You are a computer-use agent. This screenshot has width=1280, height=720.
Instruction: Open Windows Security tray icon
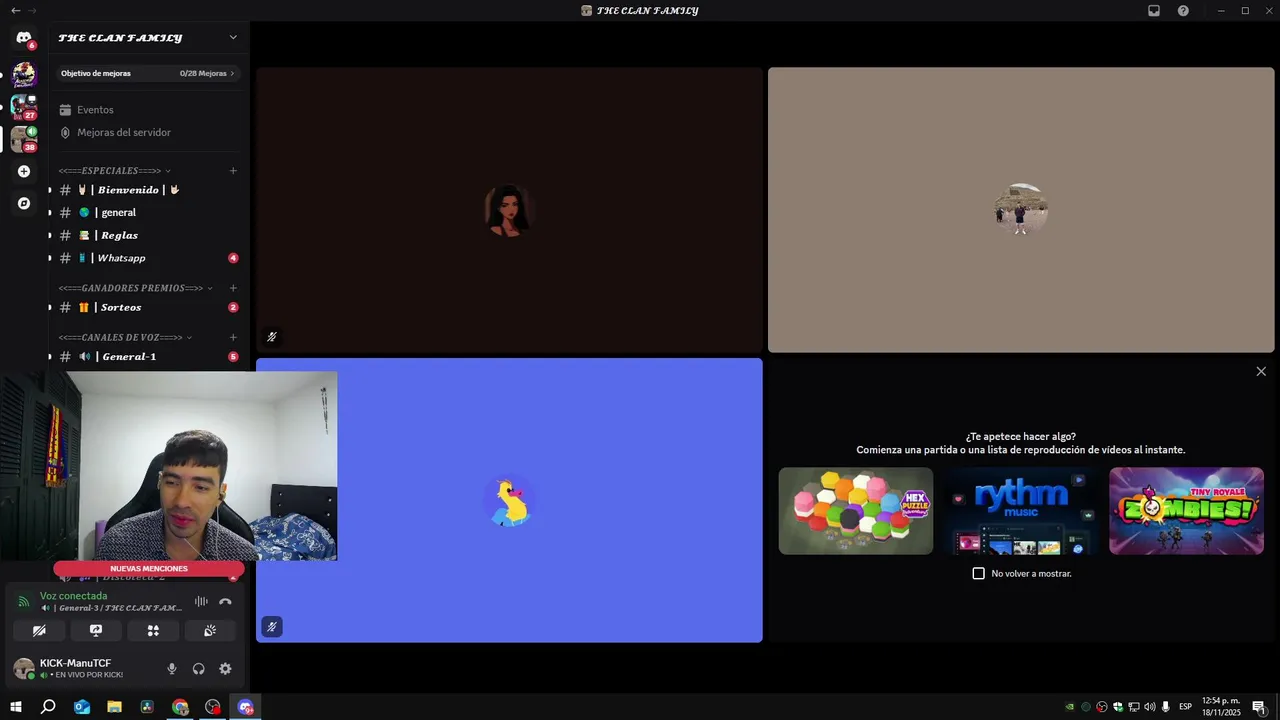1118,707
